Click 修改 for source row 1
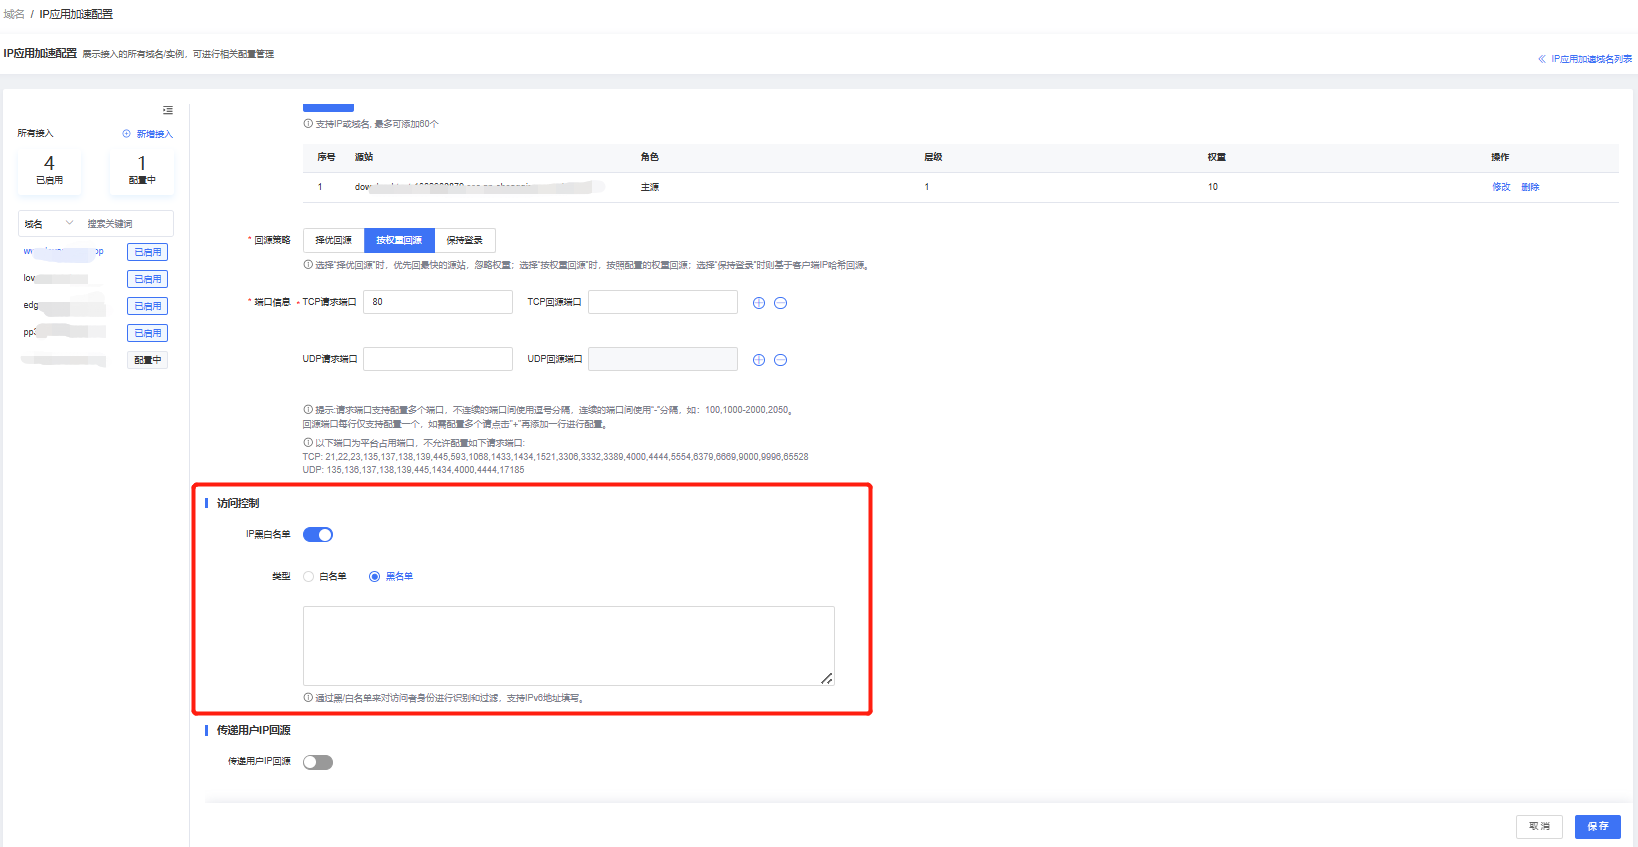The height and width of the screenshot is (847, 1638). tap(1501, 187)
